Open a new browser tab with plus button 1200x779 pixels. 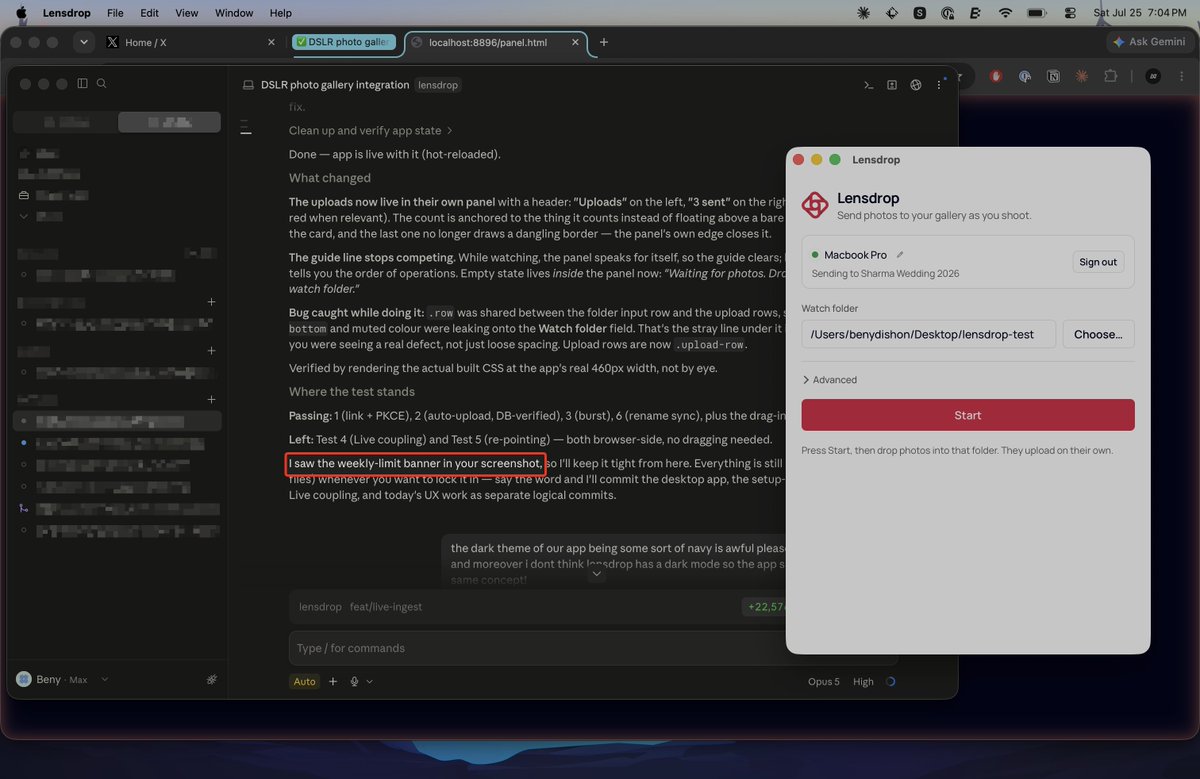[x=604, y=42]
